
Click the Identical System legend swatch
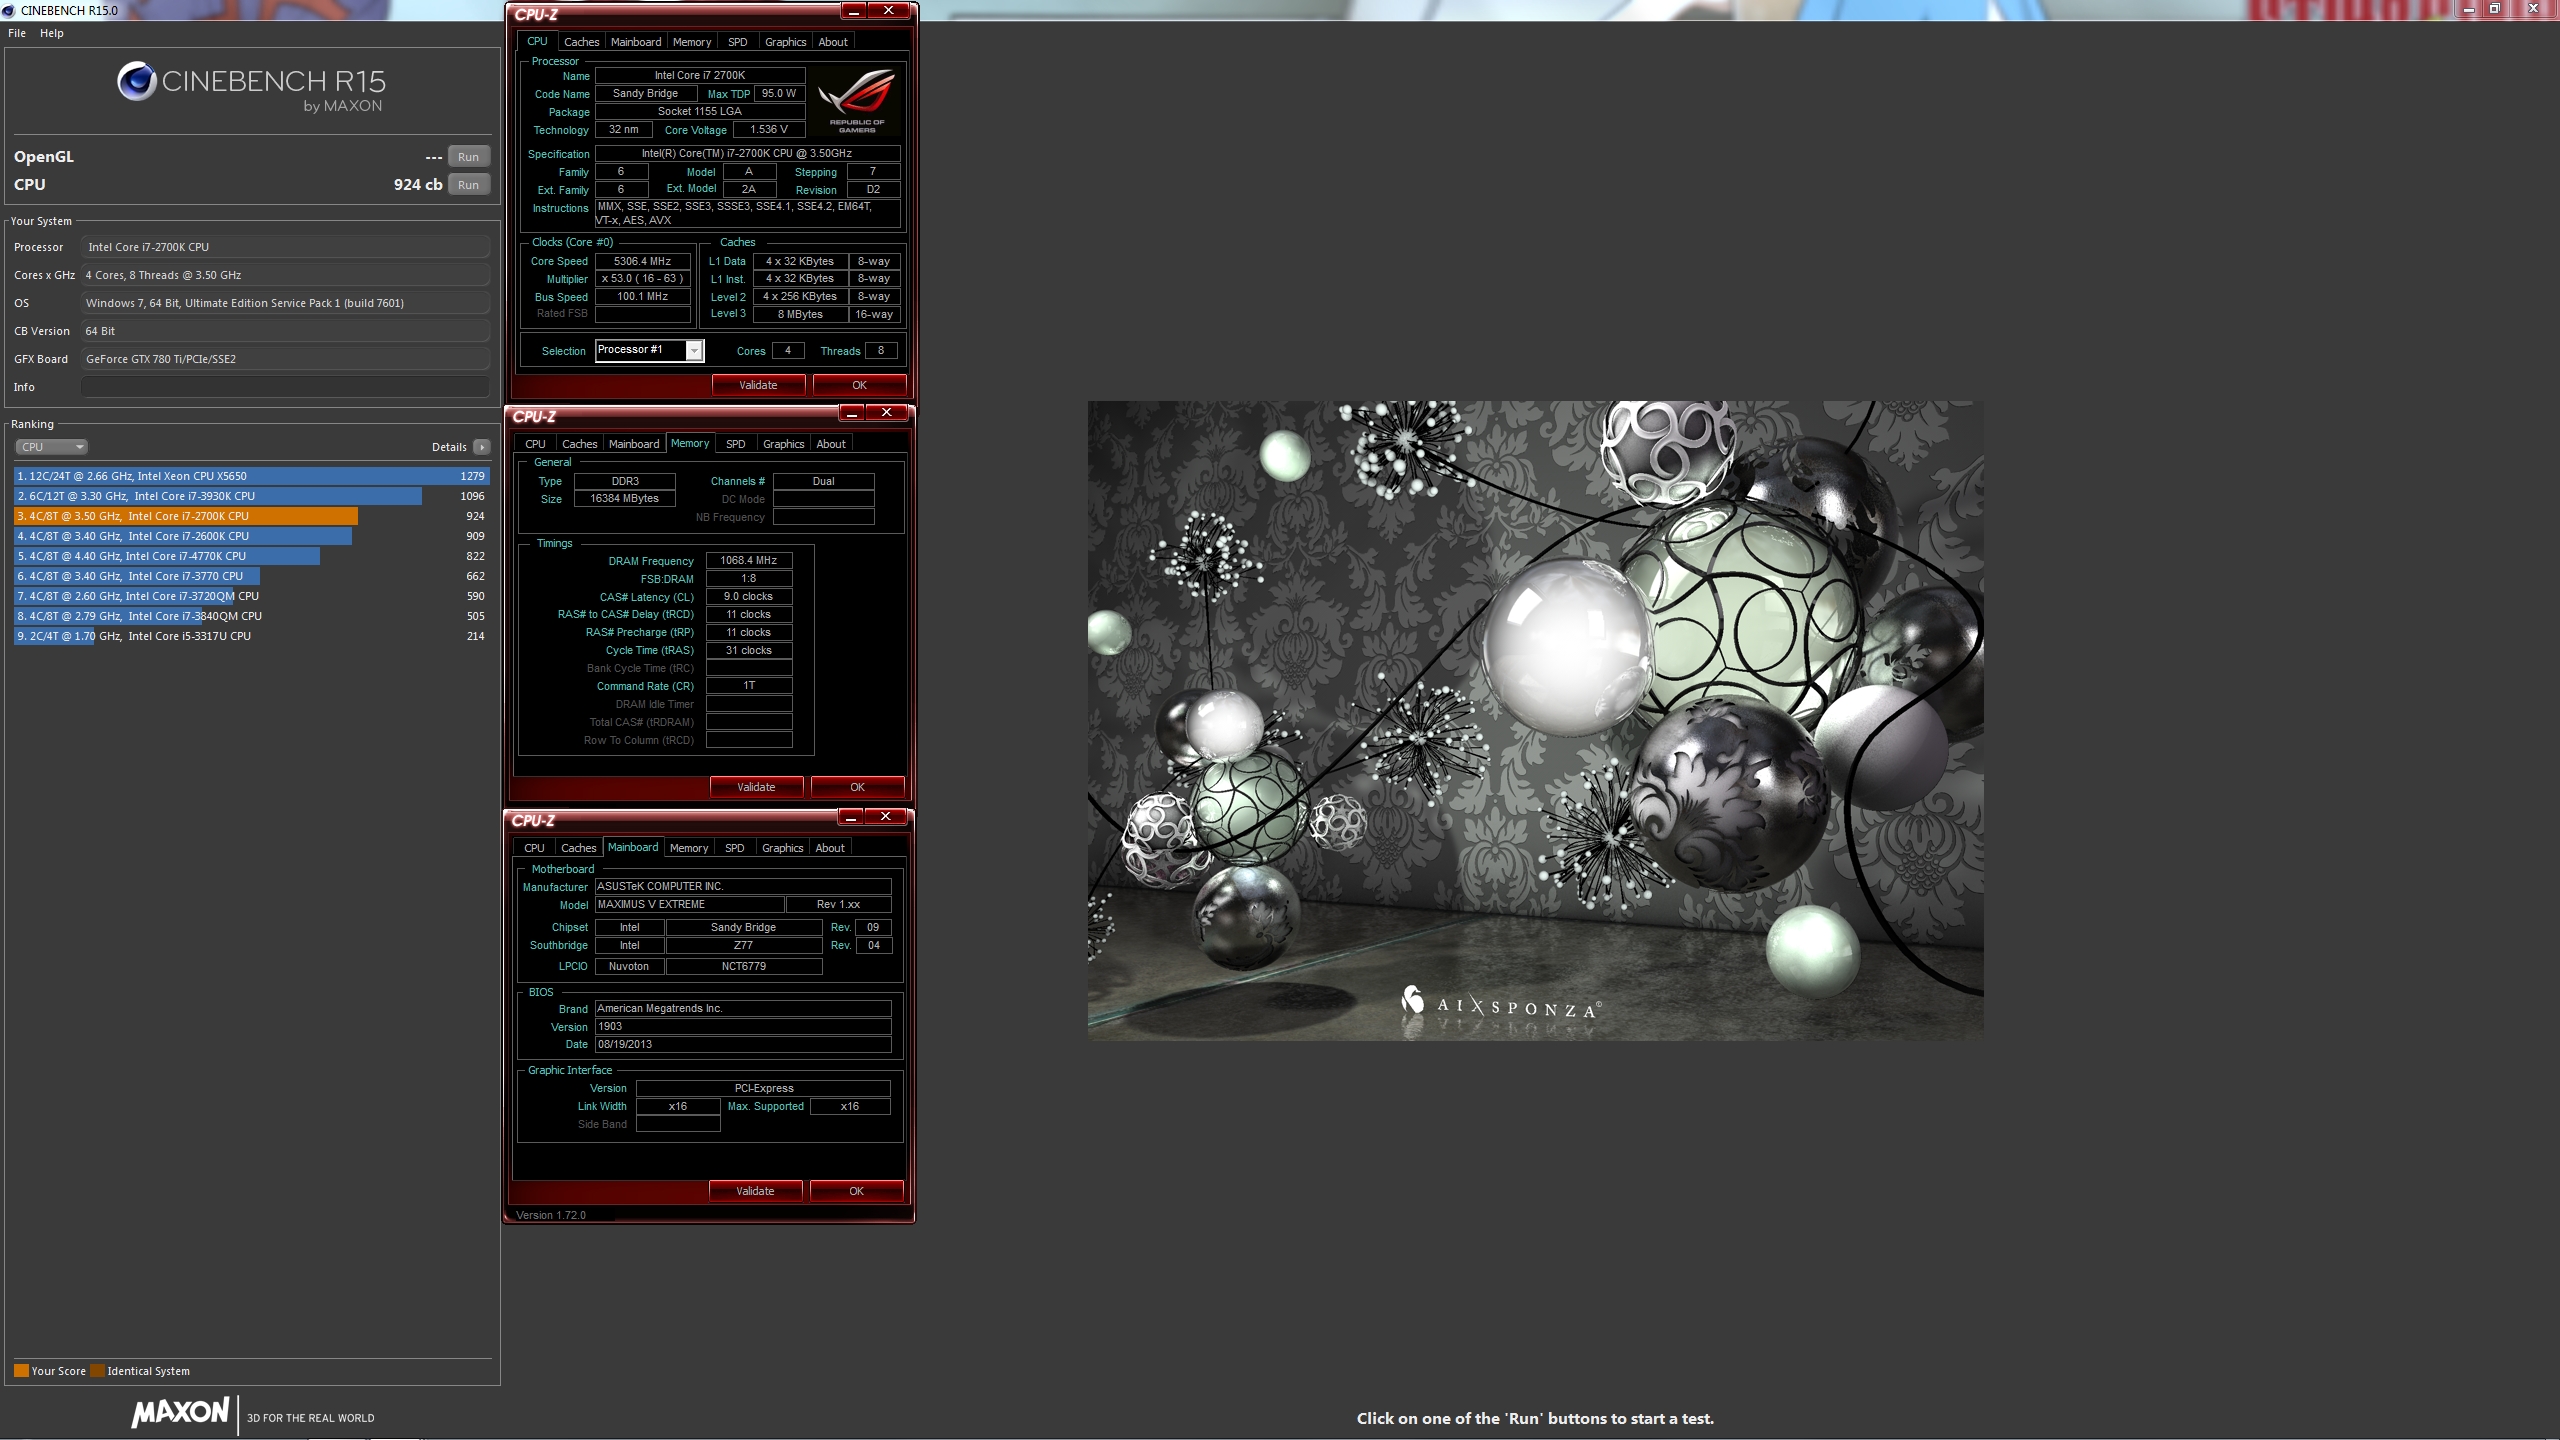97,1371
